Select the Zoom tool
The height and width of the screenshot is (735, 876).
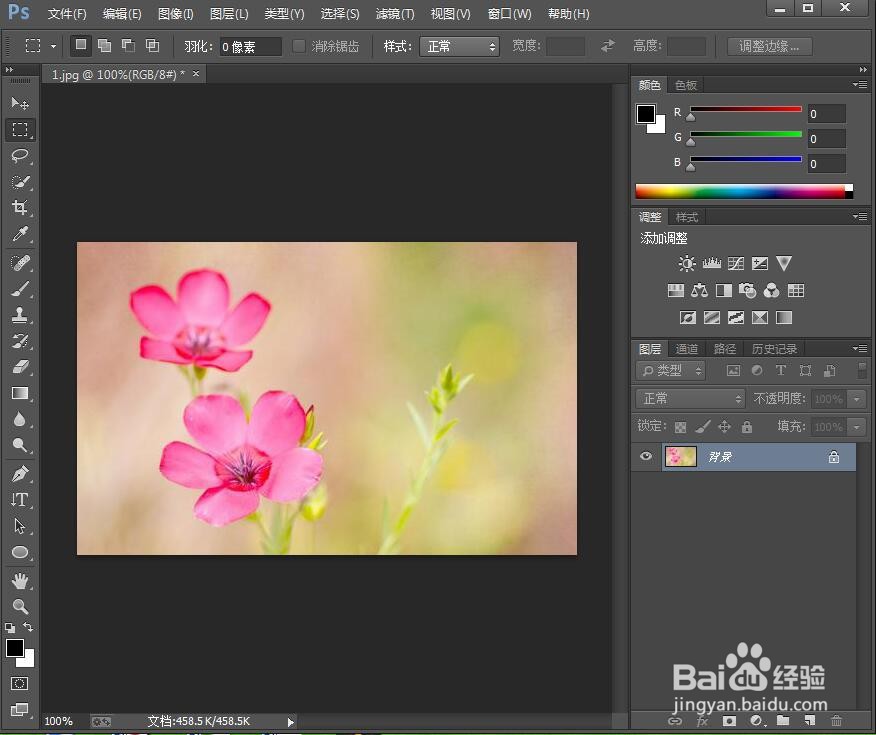[x=20, y=607]
